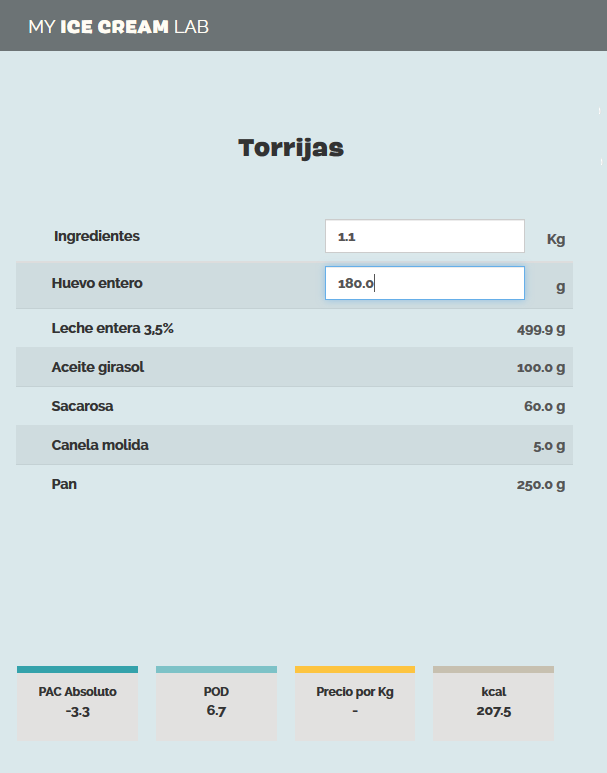Select the Sacarosa ingredient row
Image resolution: width=607 pixels, height=773 pixels.
[82, 406]
